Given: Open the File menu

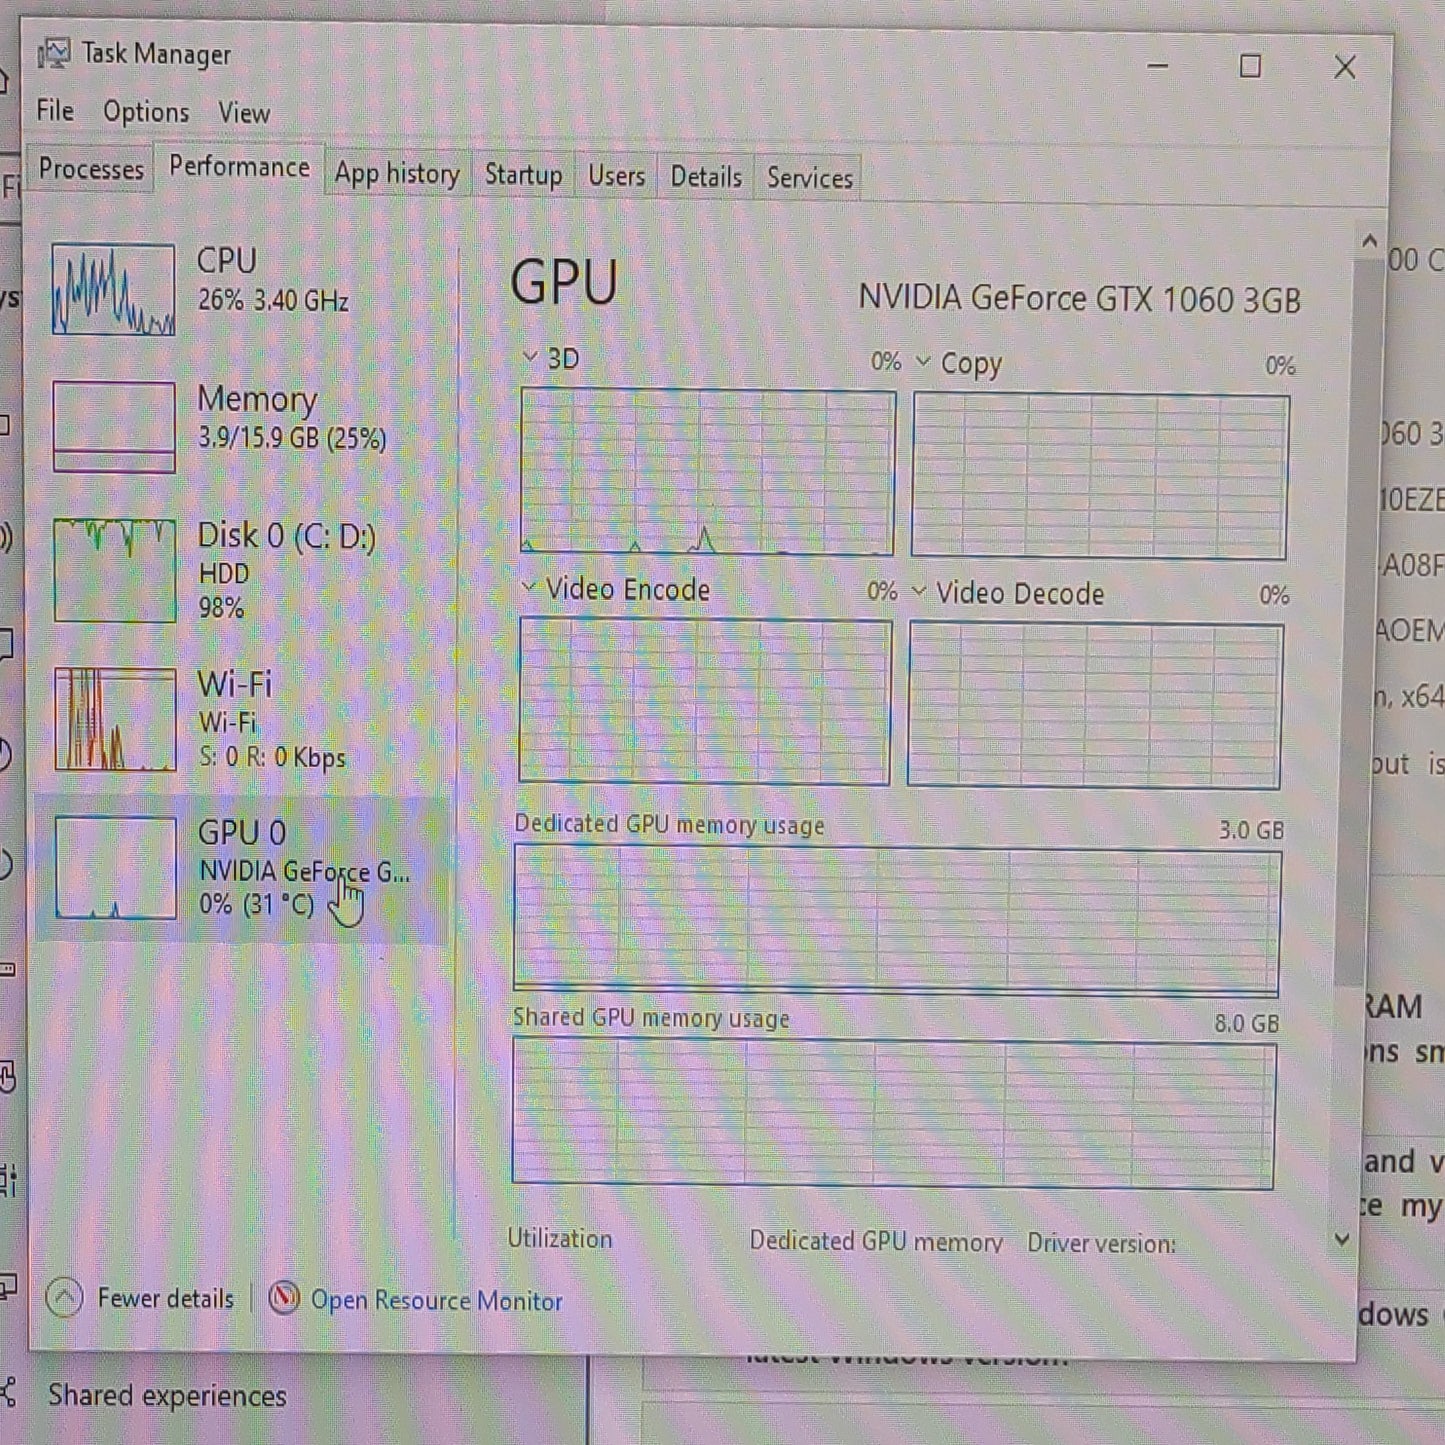Looking at the screenshot, I should click(55, 110).
